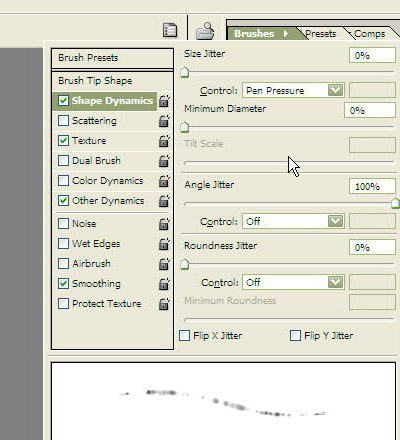Click the Smoothing option label

pyautogui.click(x=96, y=284)
